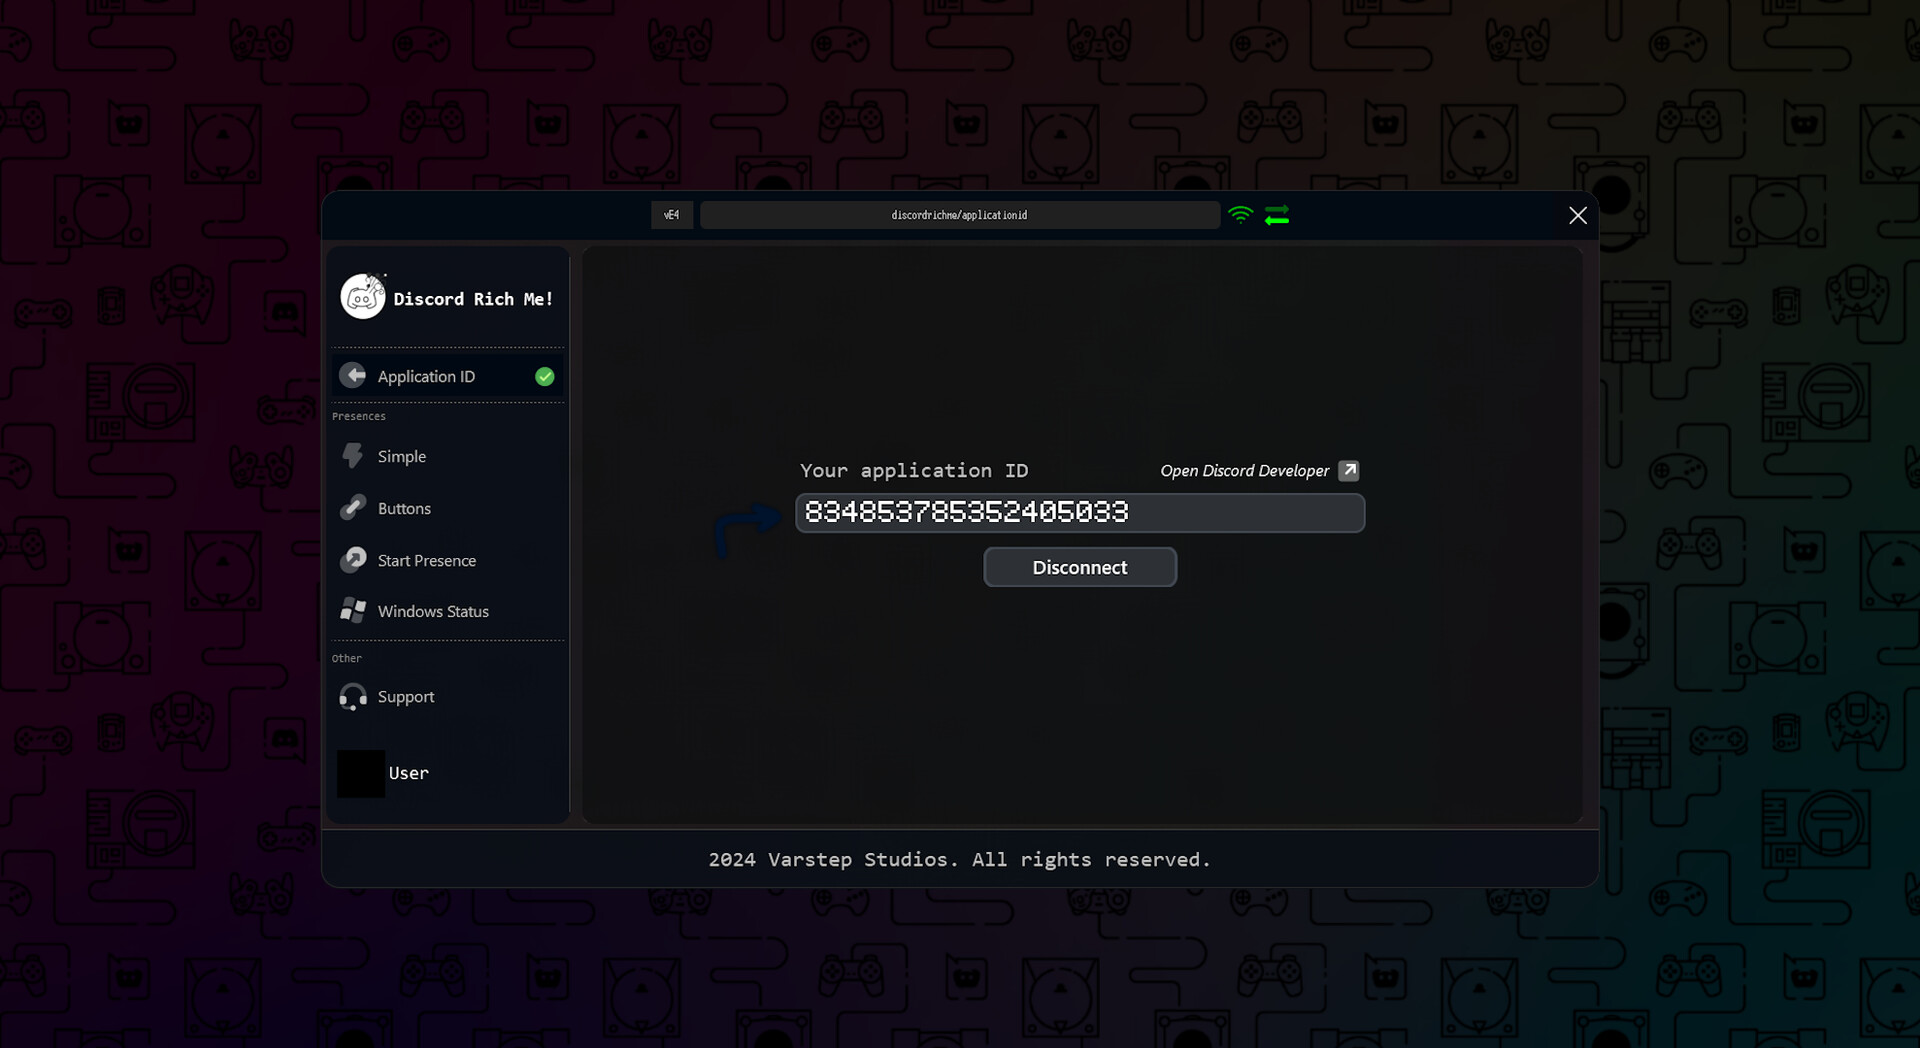
Task: Click the green Wi-Fi connection icon
Action: tap(1240, 215)
